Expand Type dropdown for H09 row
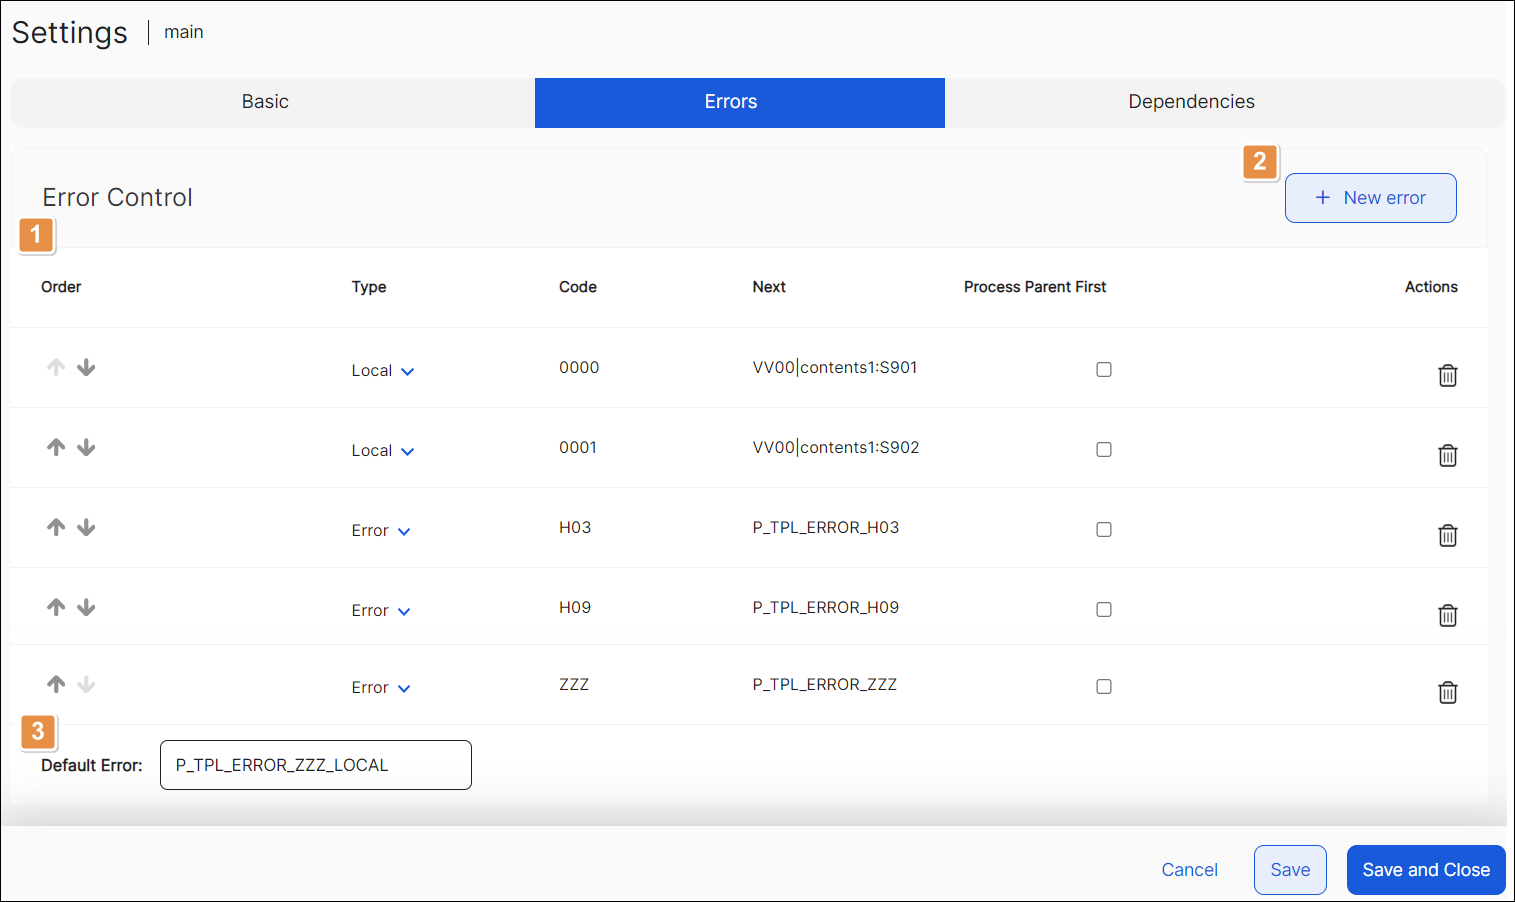 point(381,611)
